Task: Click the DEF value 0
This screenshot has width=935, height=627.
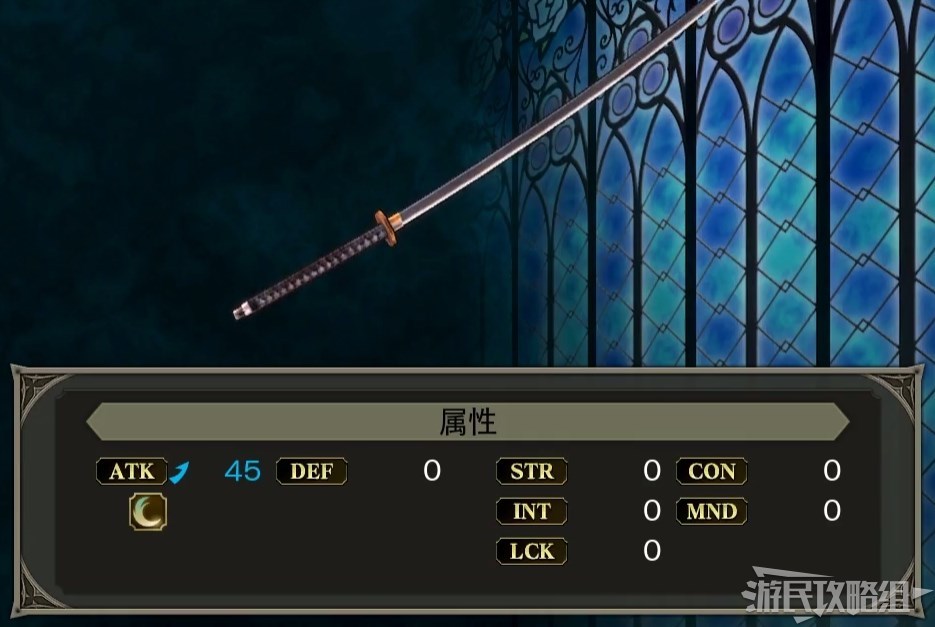Action: [432, 471]
